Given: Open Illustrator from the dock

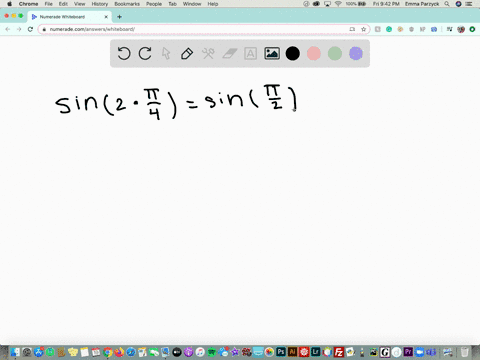Looking at the screenshot, I should click(x=292, y=352).
